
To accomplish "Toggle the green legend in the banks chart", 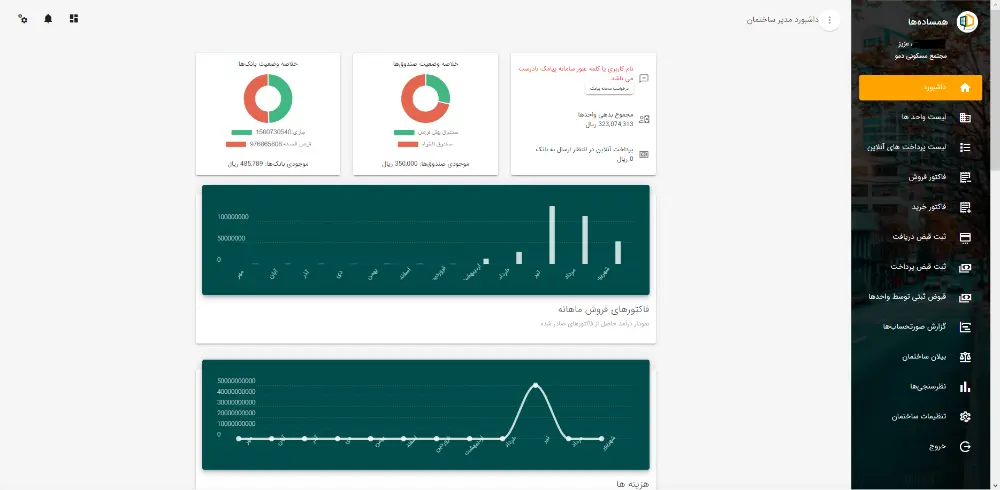I will coord(242,132).
